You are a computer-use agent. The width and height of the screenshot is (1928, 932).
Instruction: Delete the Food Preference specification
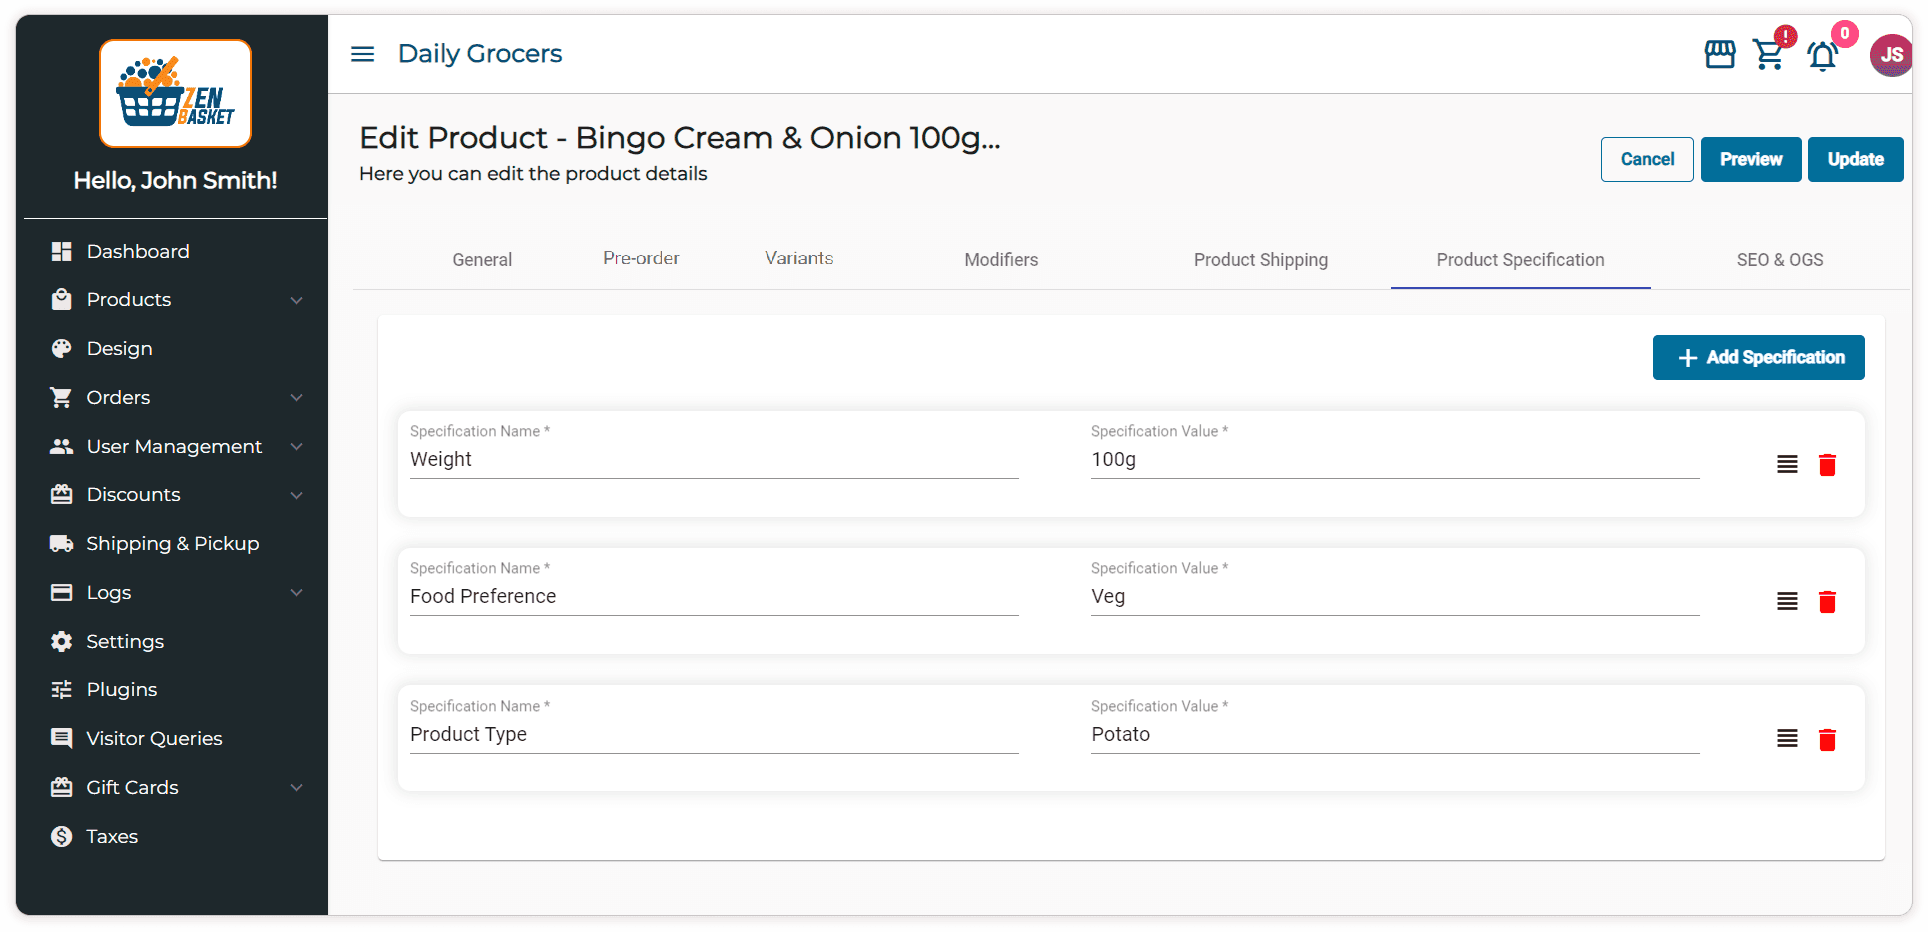[x=1827, y=602]
